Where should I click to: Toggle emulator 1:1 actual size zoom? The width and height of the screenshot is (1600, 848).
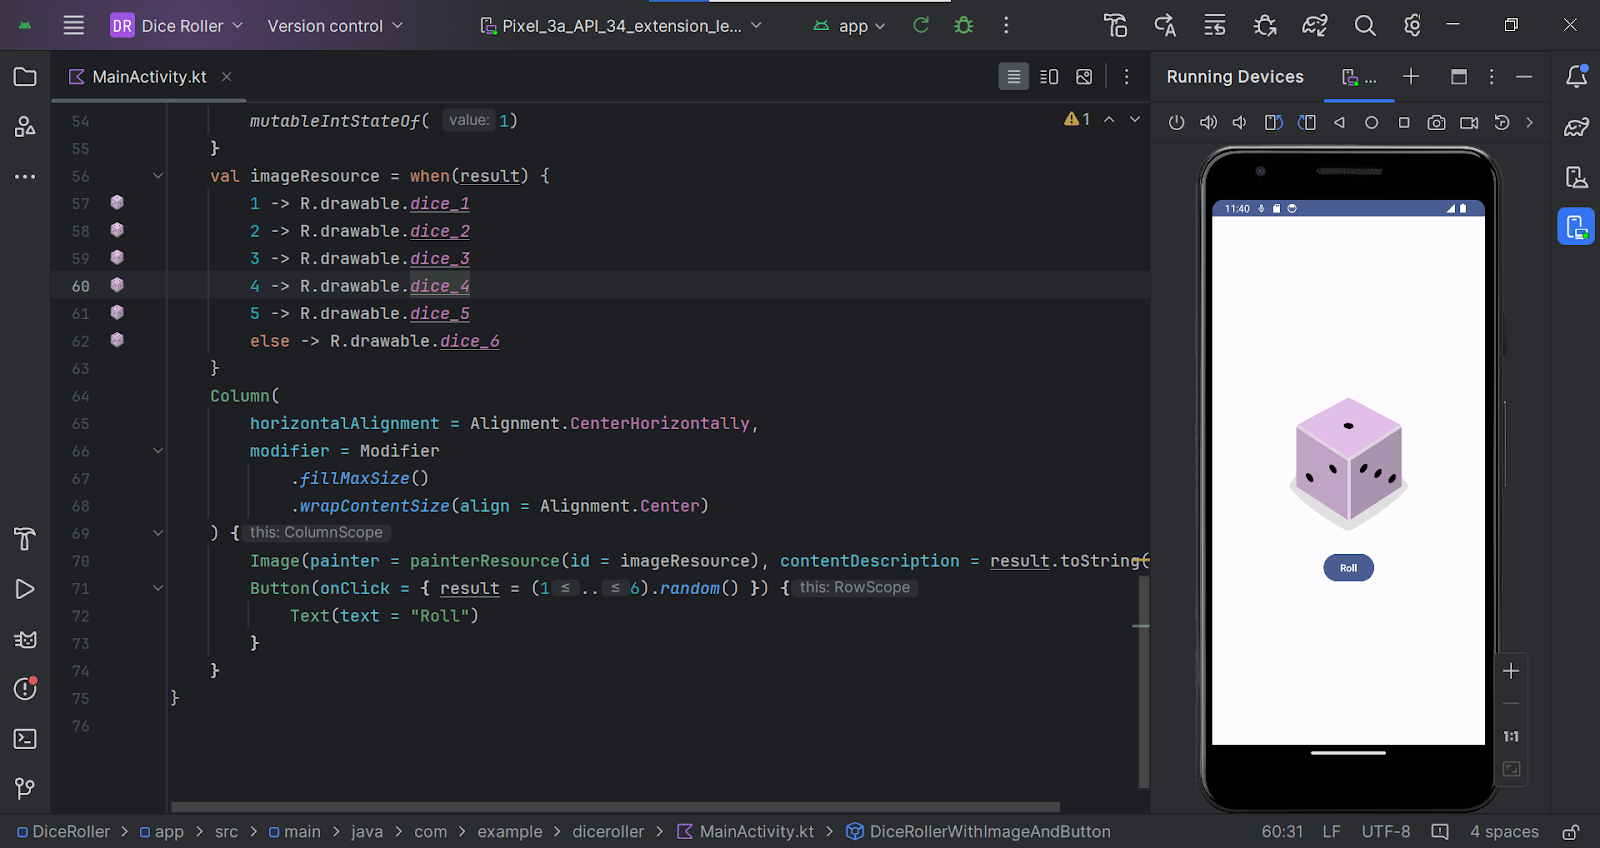(1511, 737)
